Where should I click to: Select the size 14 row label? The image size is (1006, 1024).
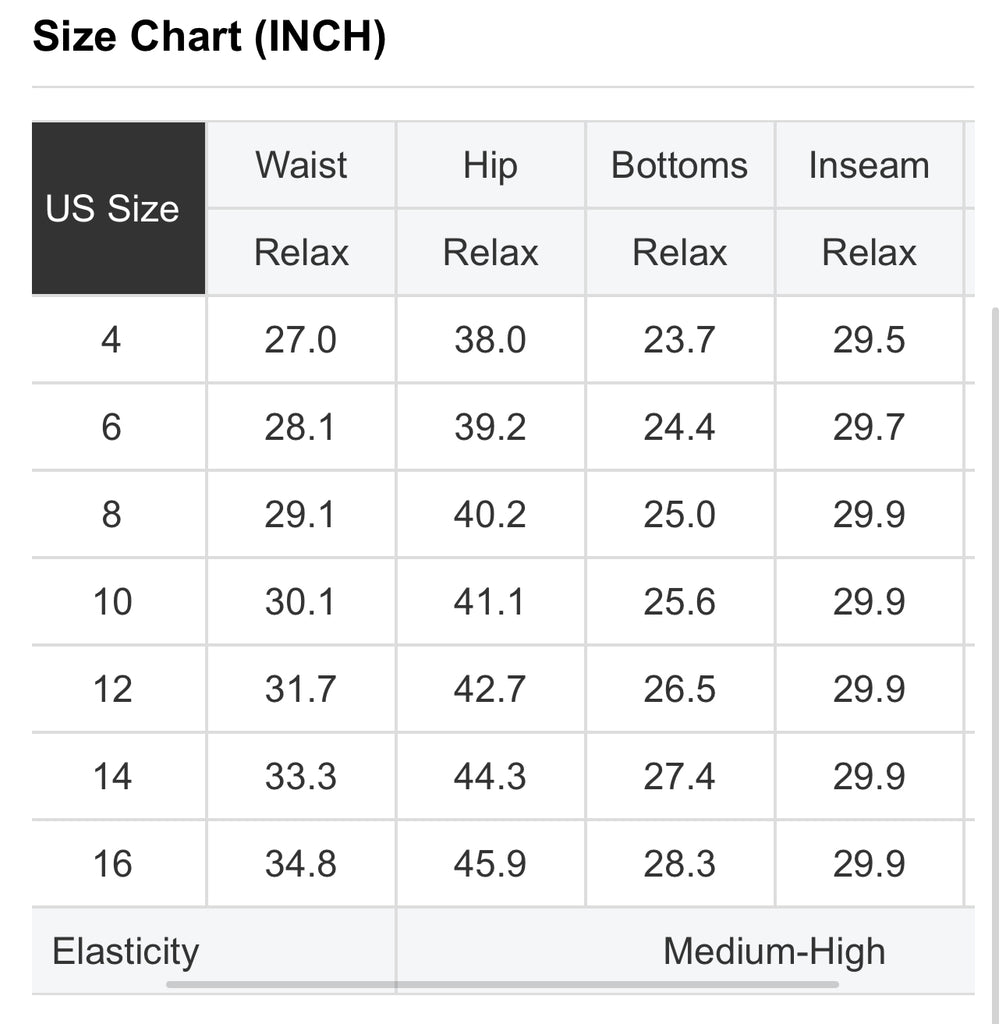tap(112, 776)
